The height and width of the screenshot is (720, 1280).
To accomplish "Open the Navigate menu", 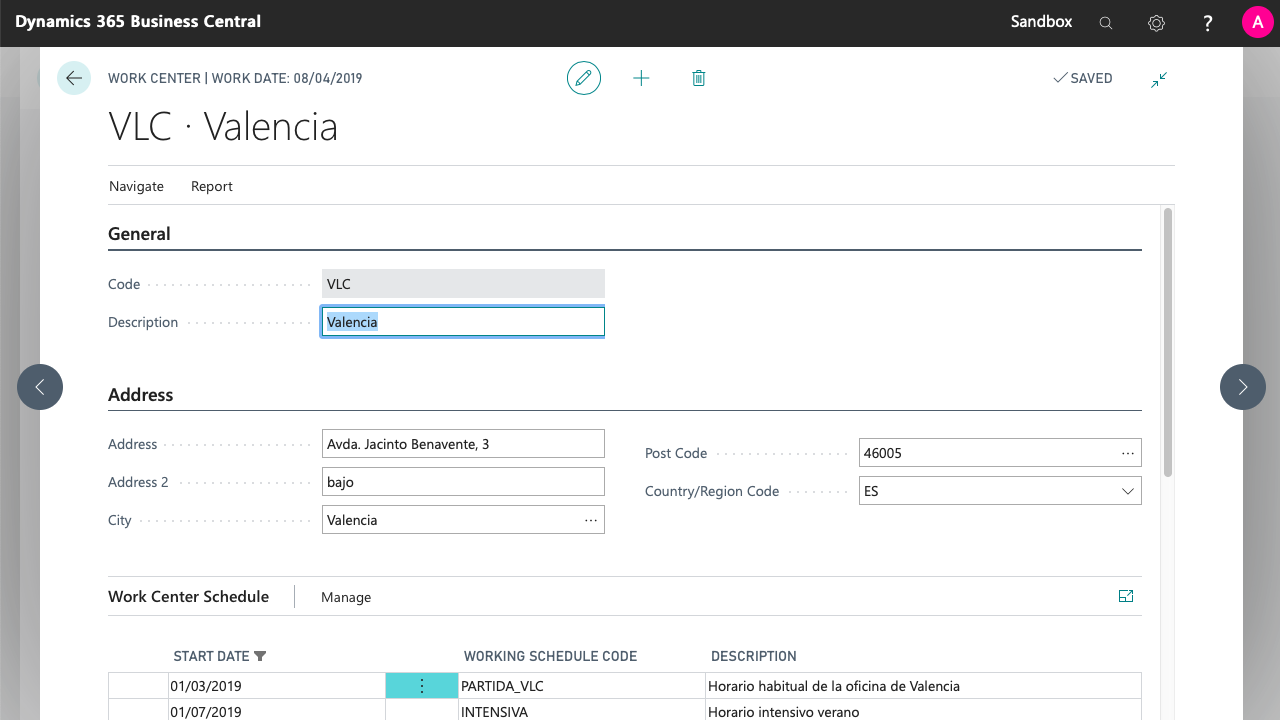I will (136, 186).
